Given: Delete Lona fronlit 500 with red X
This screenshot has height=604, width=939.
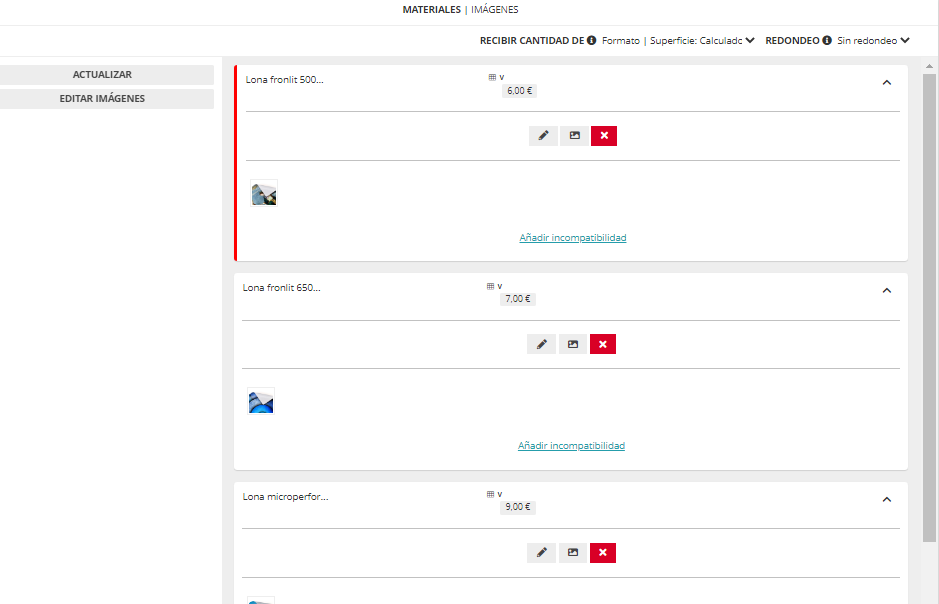Looking at the screenshot, I should click(604, 136).
